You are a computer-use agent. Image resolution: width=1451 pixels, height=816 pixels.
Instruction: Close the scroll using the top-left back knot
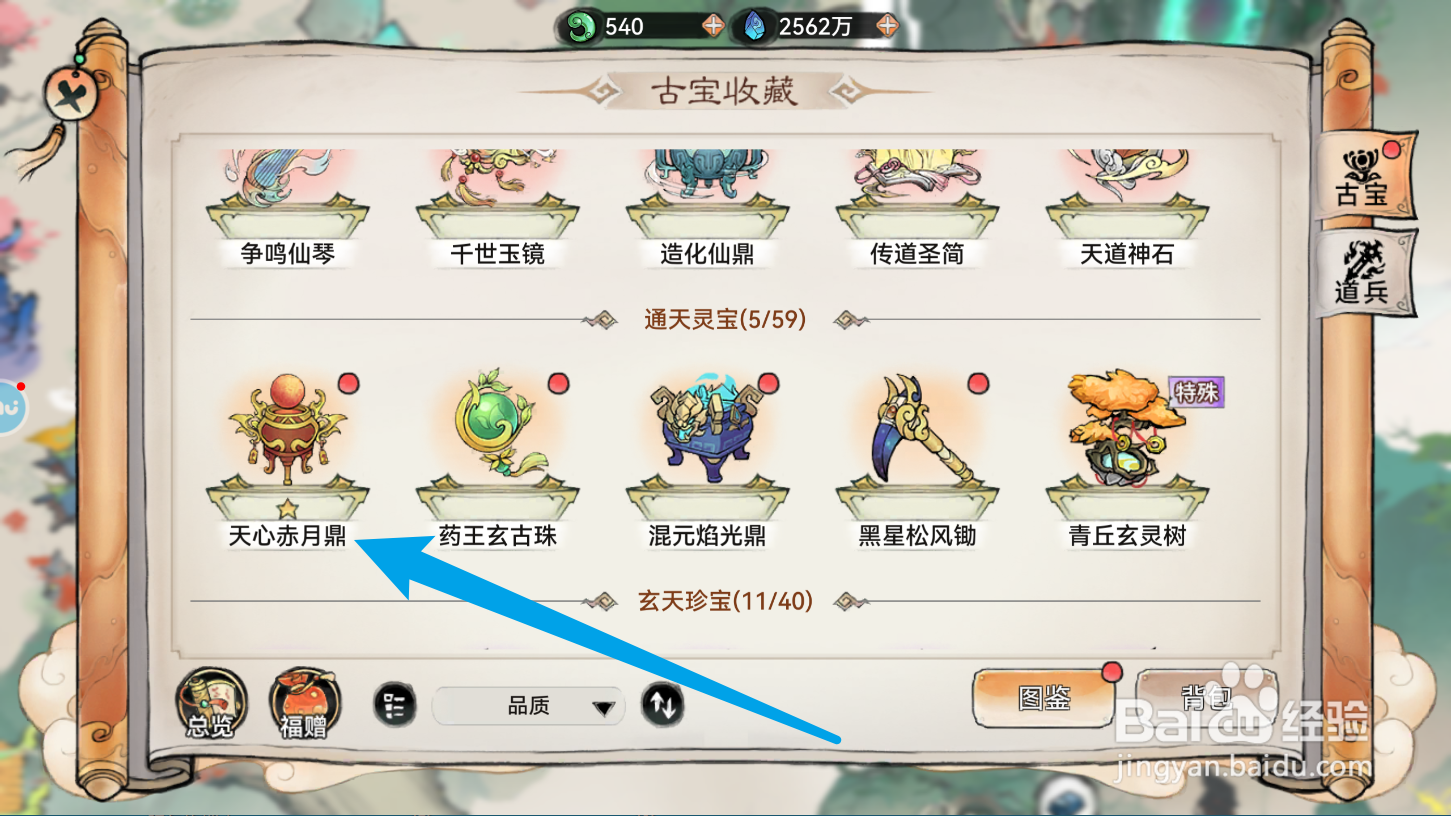click(76, 97)
